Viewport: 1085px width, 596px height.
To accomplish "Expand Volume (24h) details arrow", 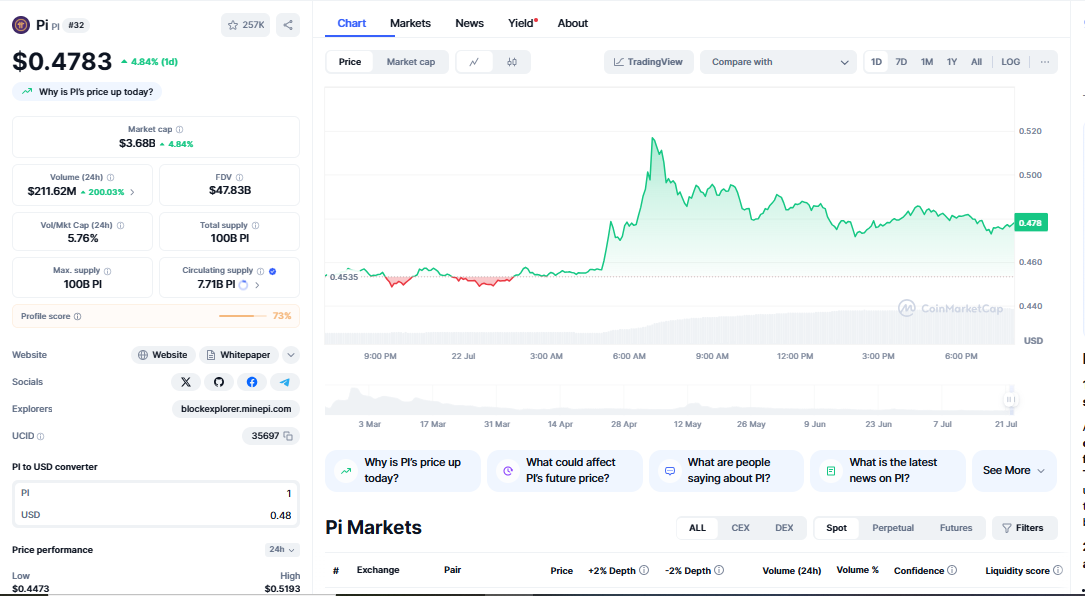I will click(x=132, y=192).
